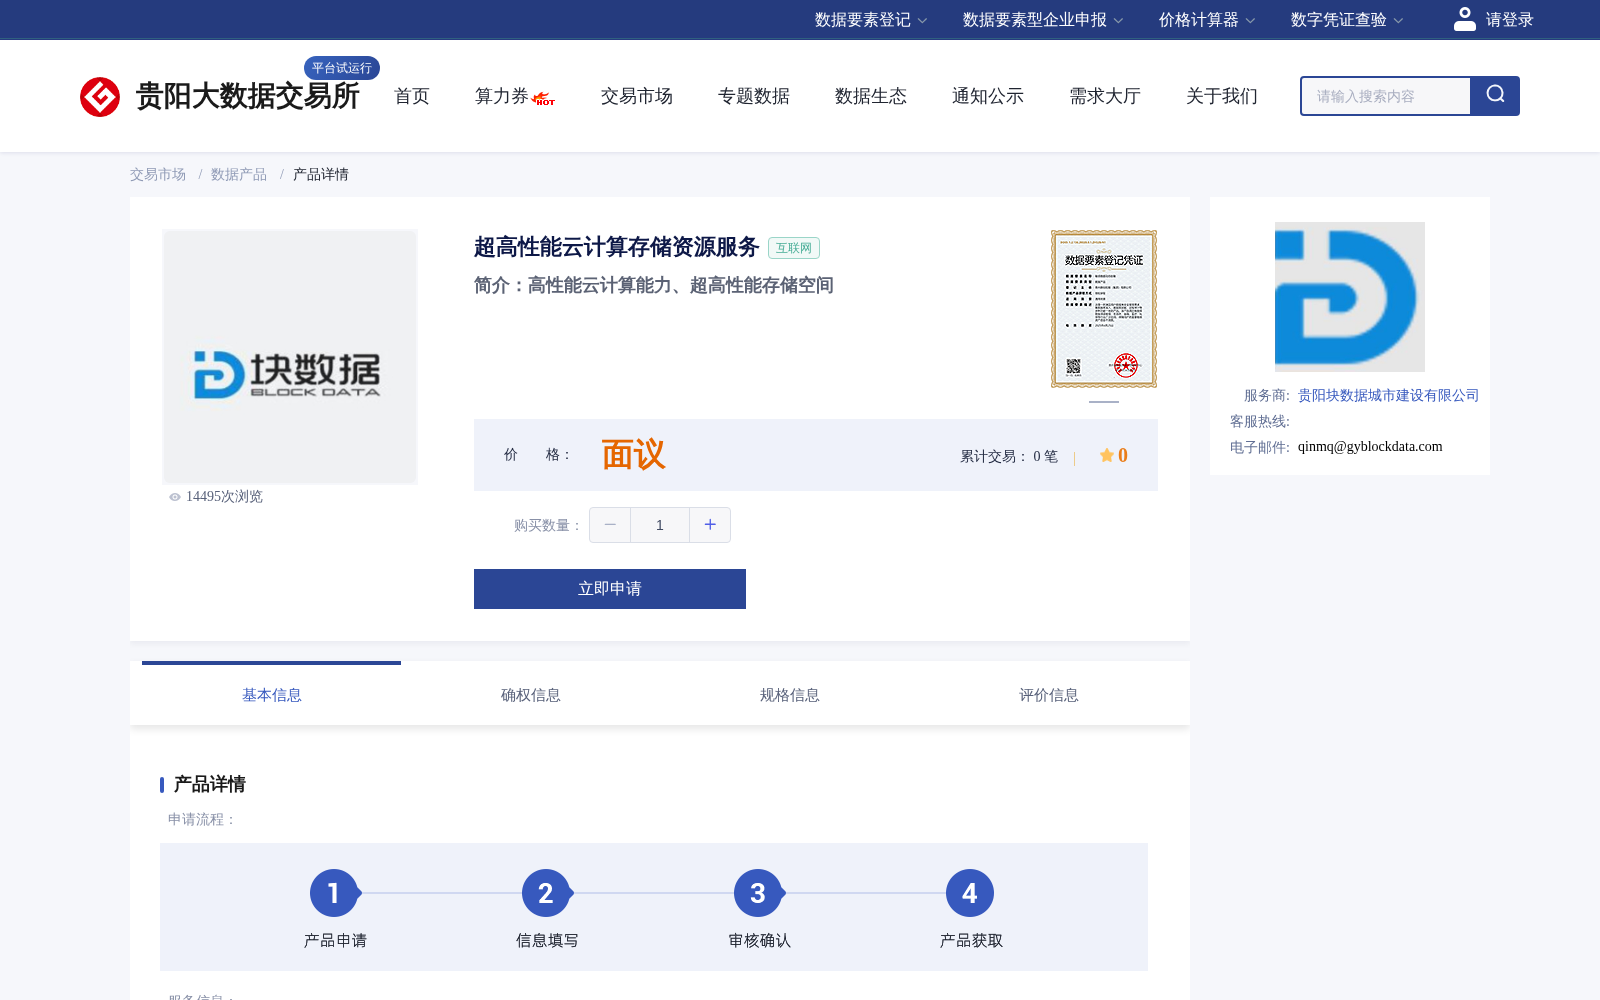Click provider link 贵阳块数据城市建设有限公司
1600x1000 pixels.
pos(1388,396)
